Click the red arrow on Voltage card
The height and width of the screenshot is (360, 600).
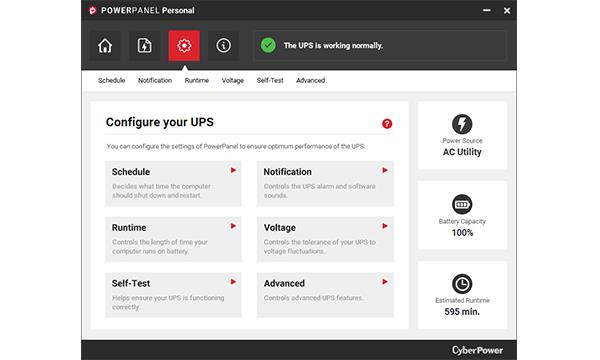385,226
